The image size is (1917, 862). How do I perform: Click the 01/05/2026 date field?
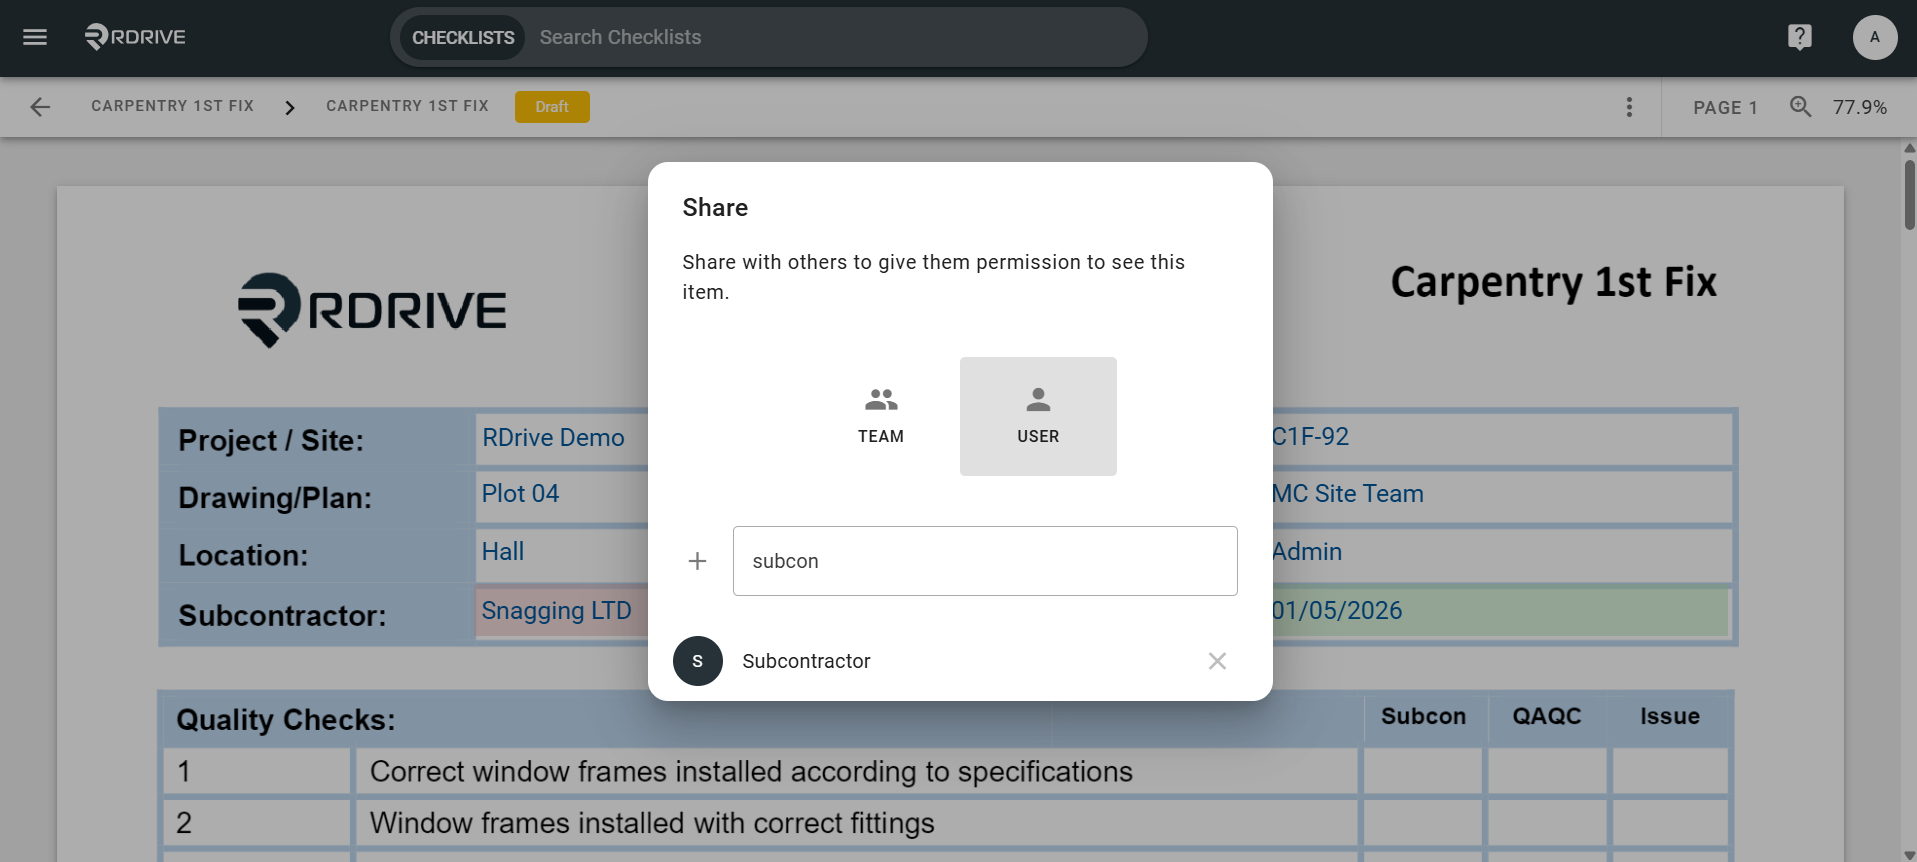coord(1501,612)
